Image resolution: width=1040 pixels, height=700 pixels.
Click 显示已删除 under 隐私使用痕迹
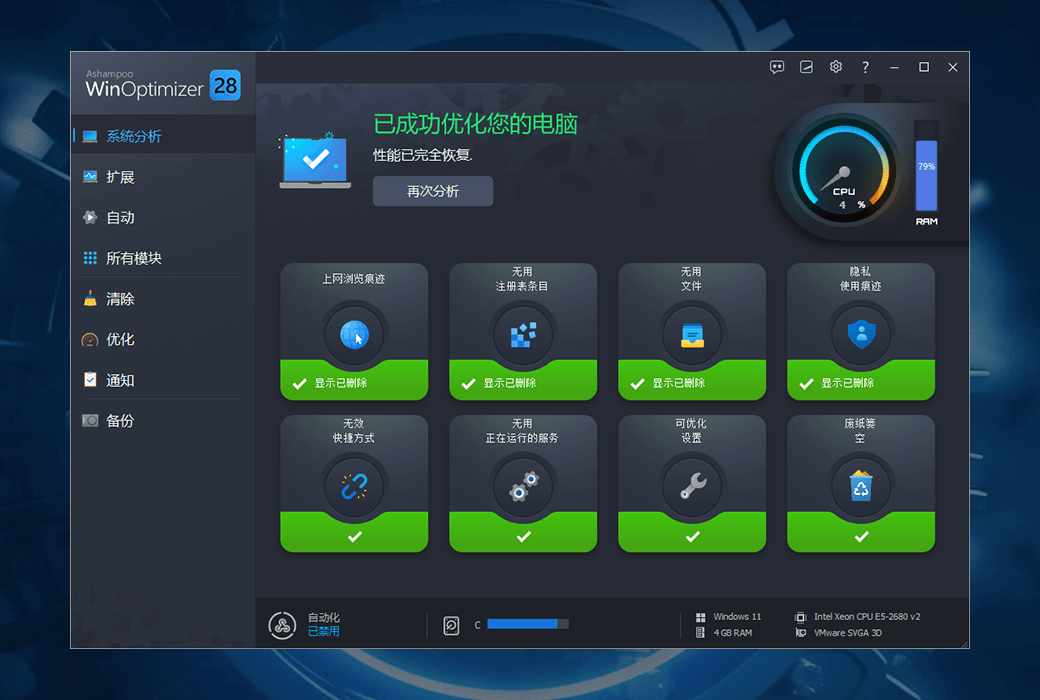848,383
